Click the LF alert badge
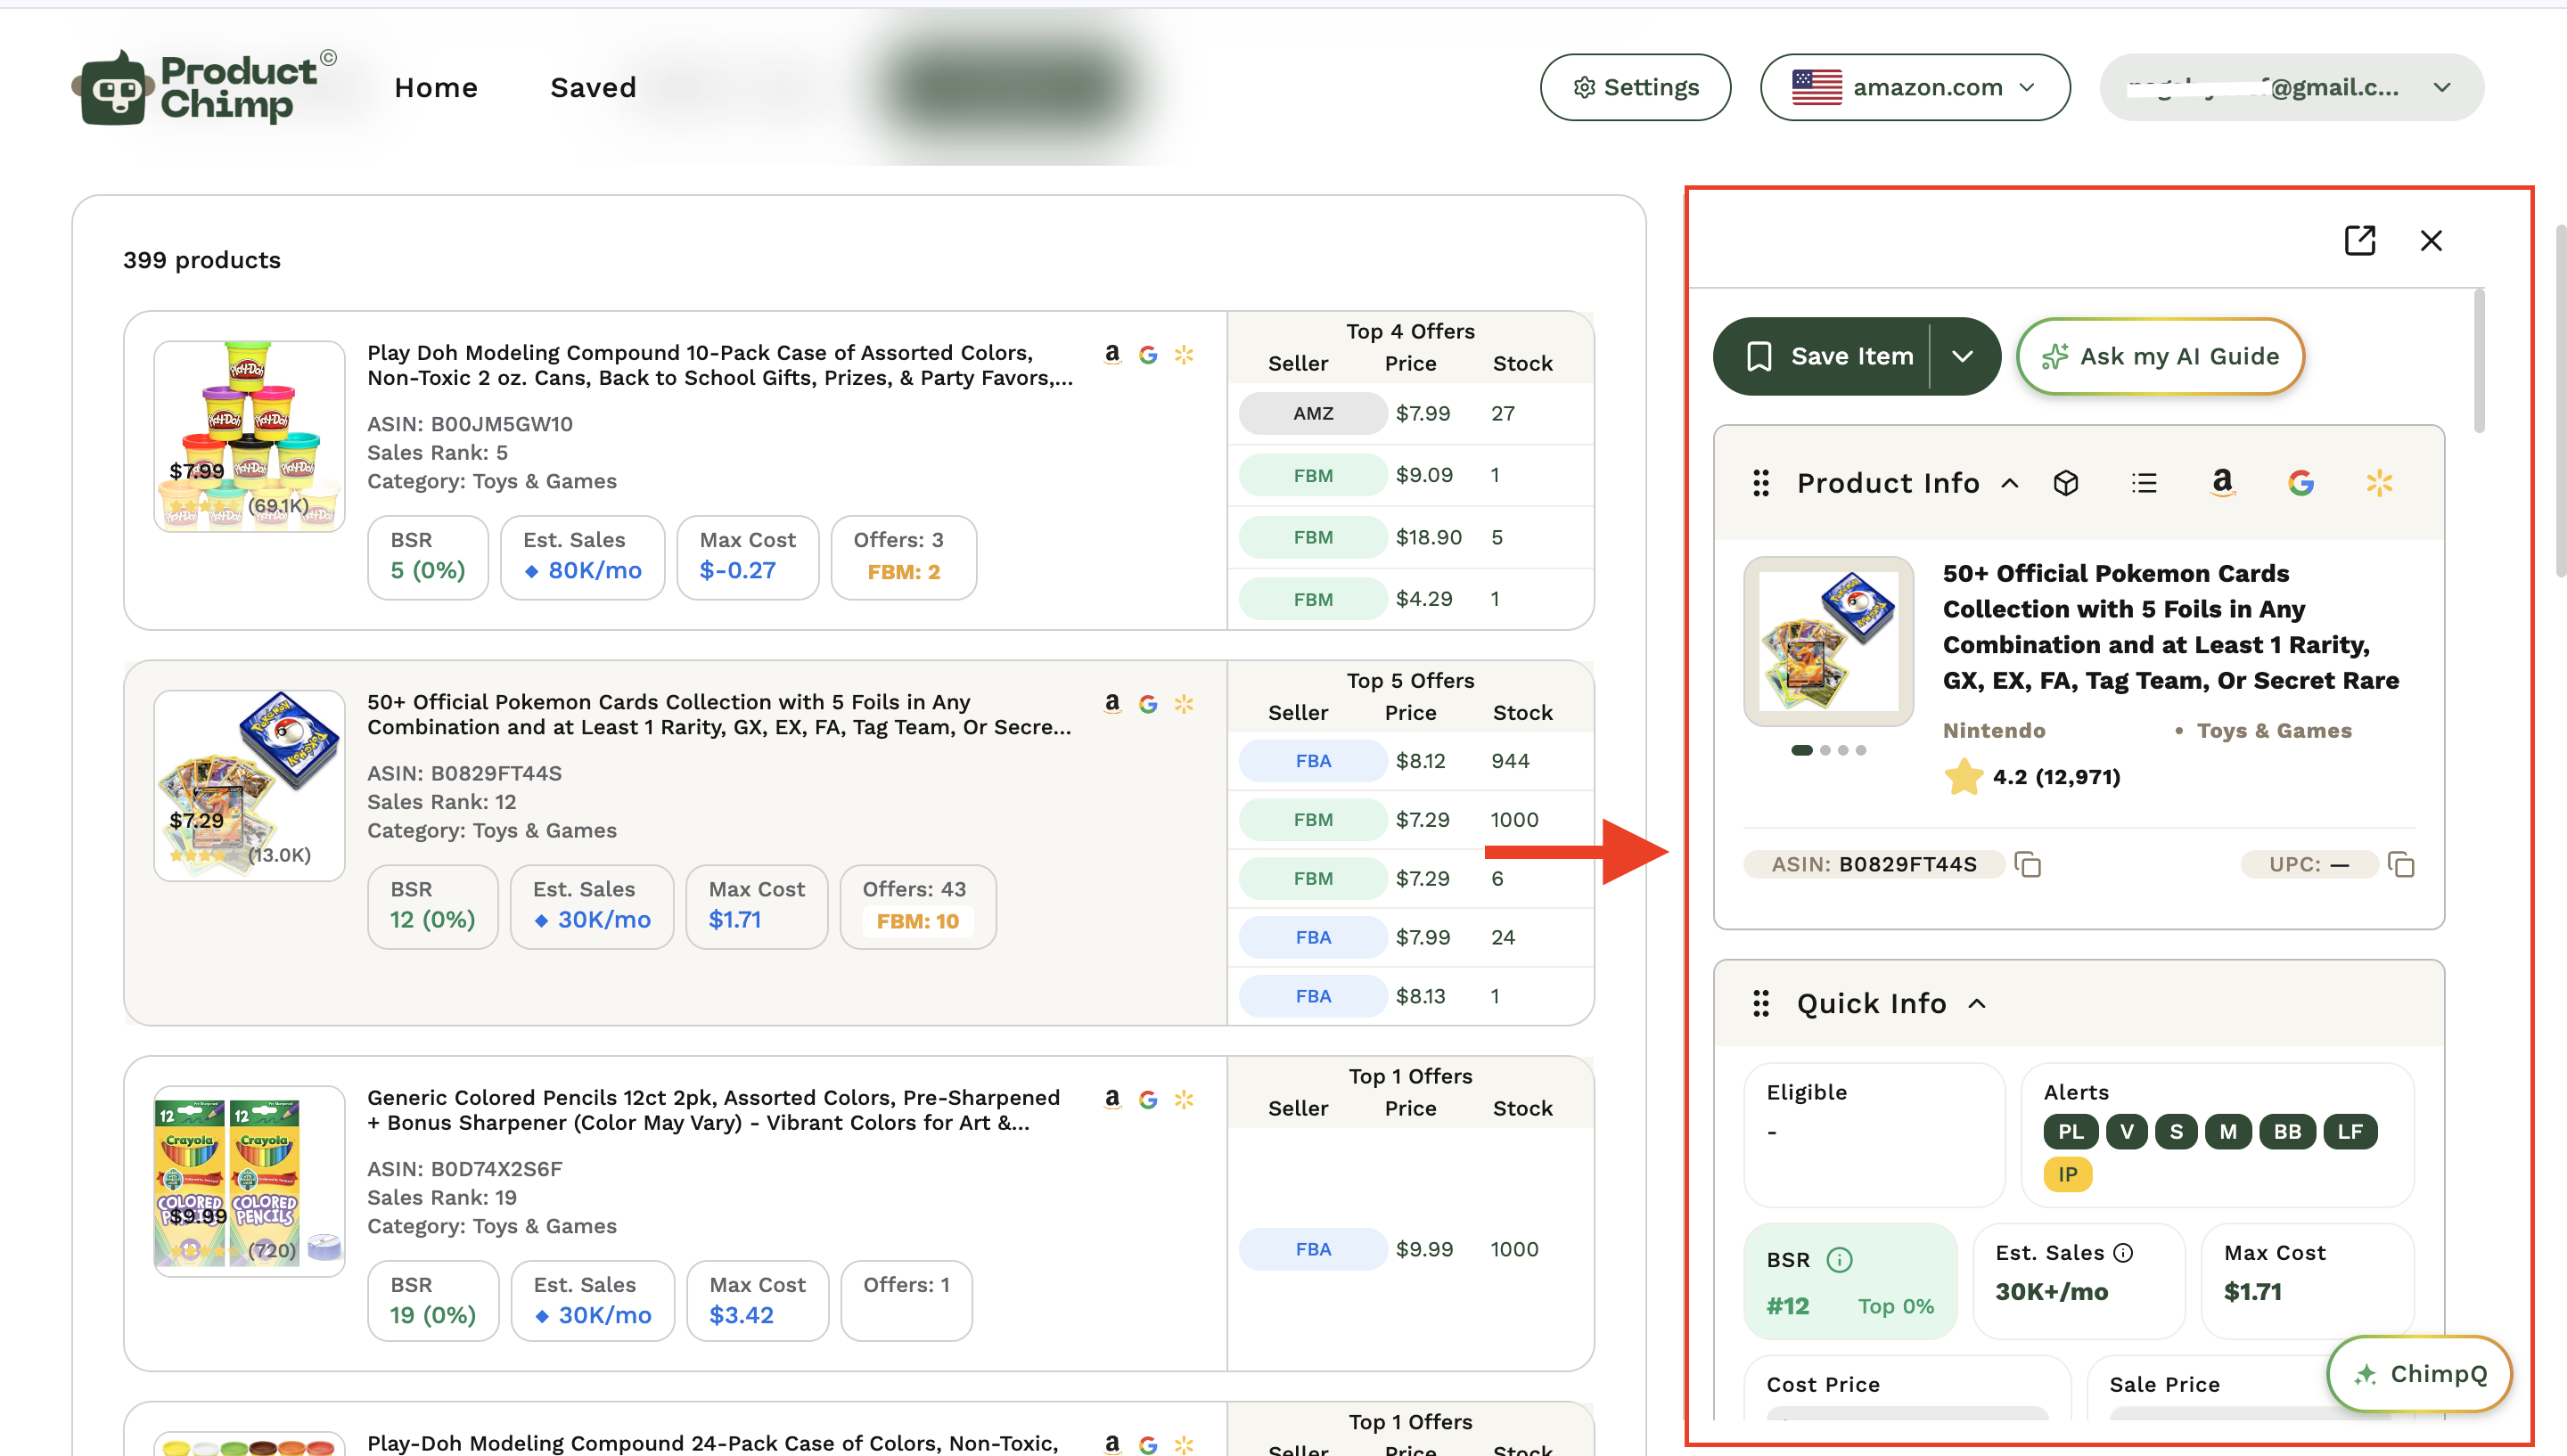 (x=2350, y=1132)
